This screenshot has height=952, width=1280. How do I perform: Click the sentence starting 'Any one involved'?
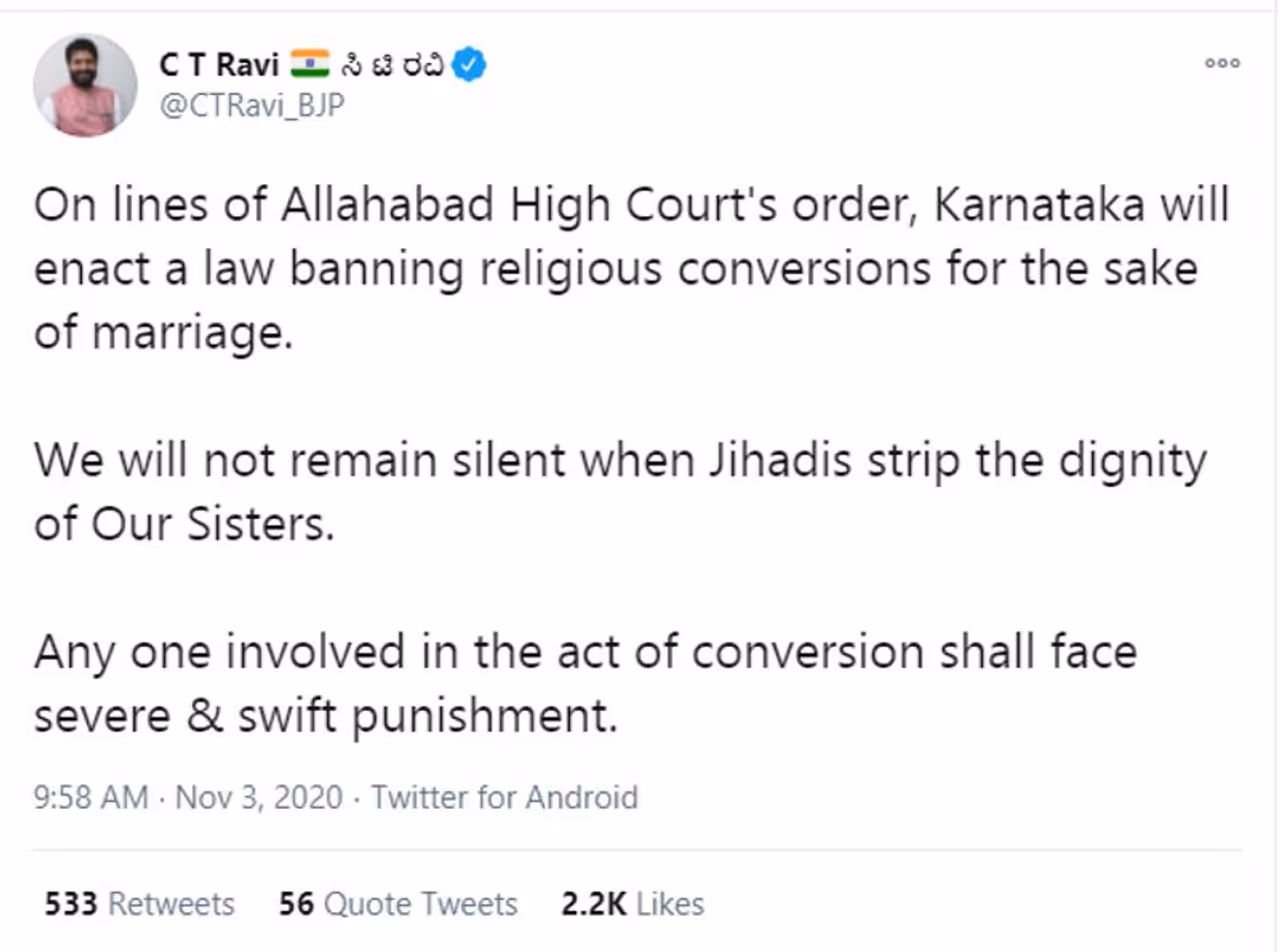(585, 653)
